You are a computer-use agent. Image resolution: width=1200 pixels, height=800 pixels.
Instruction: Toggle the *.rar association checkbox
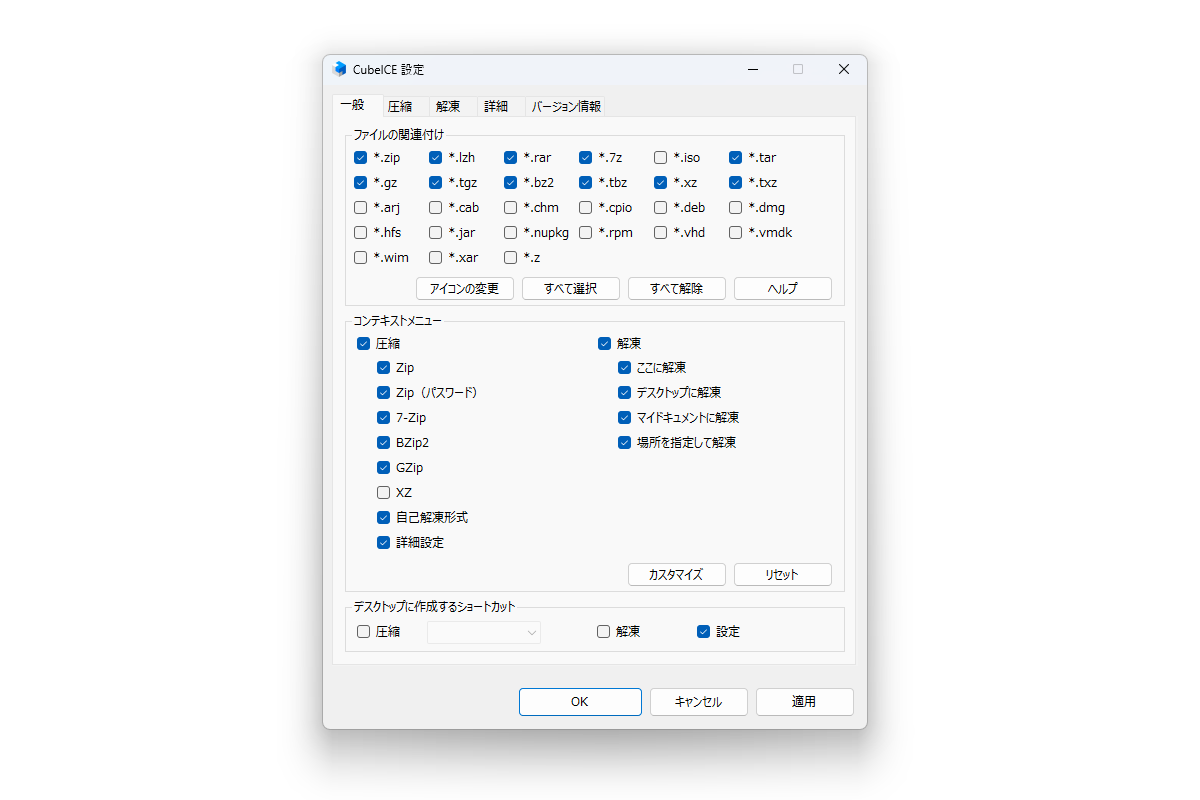coord(510,157)
